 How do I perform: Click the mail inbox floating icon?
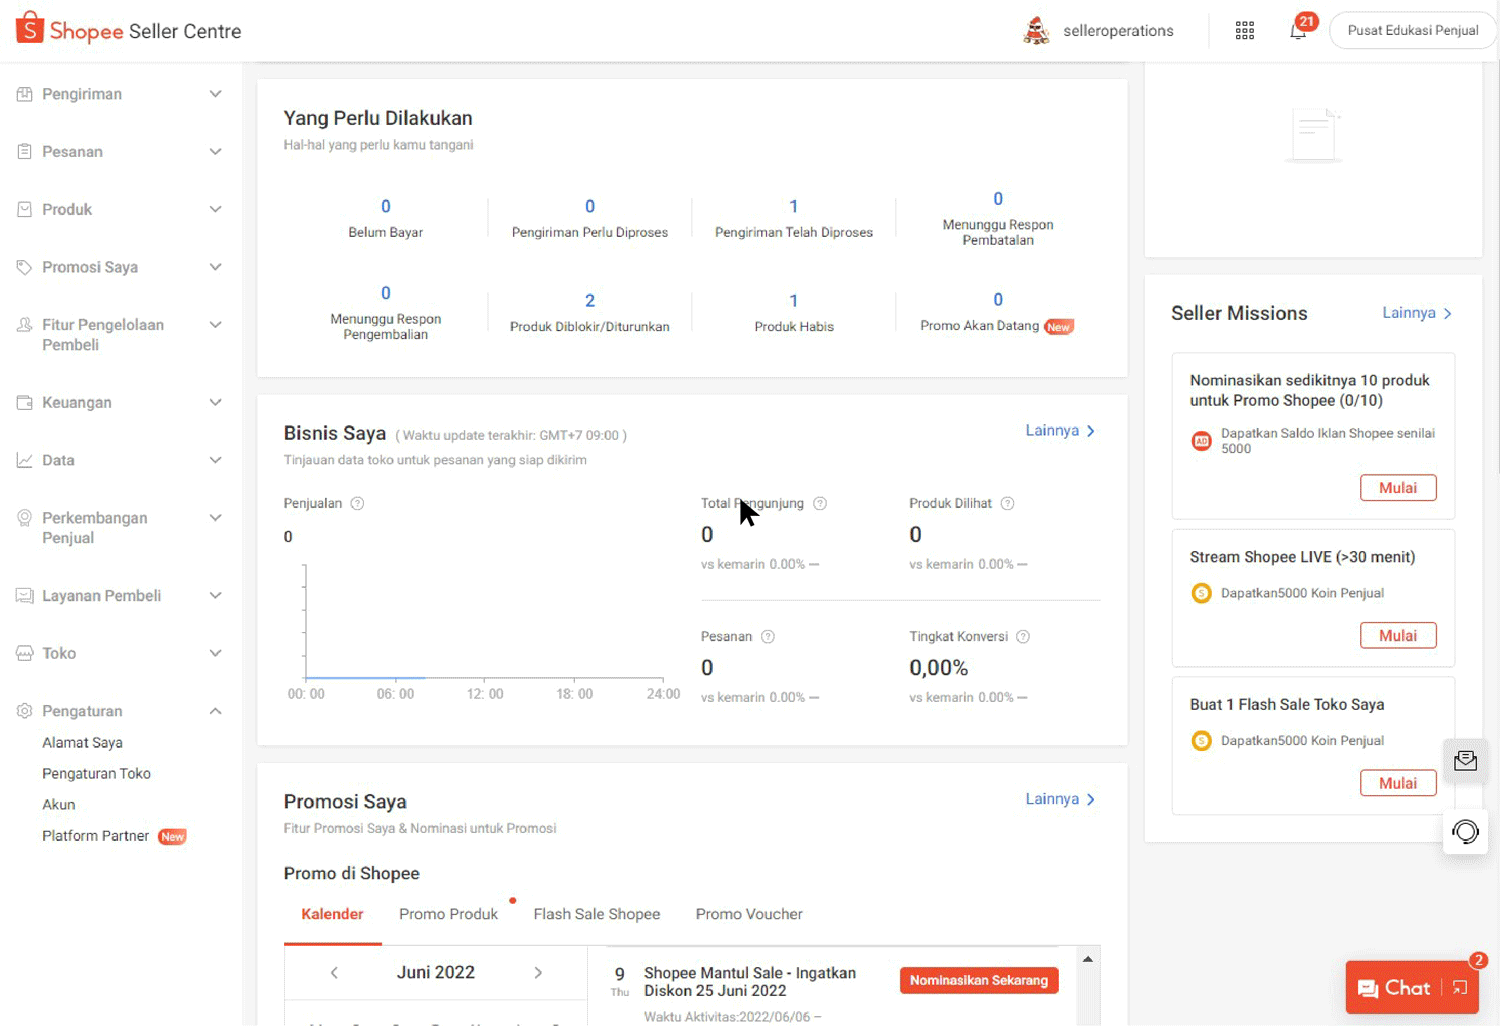tap(1465, 761)
